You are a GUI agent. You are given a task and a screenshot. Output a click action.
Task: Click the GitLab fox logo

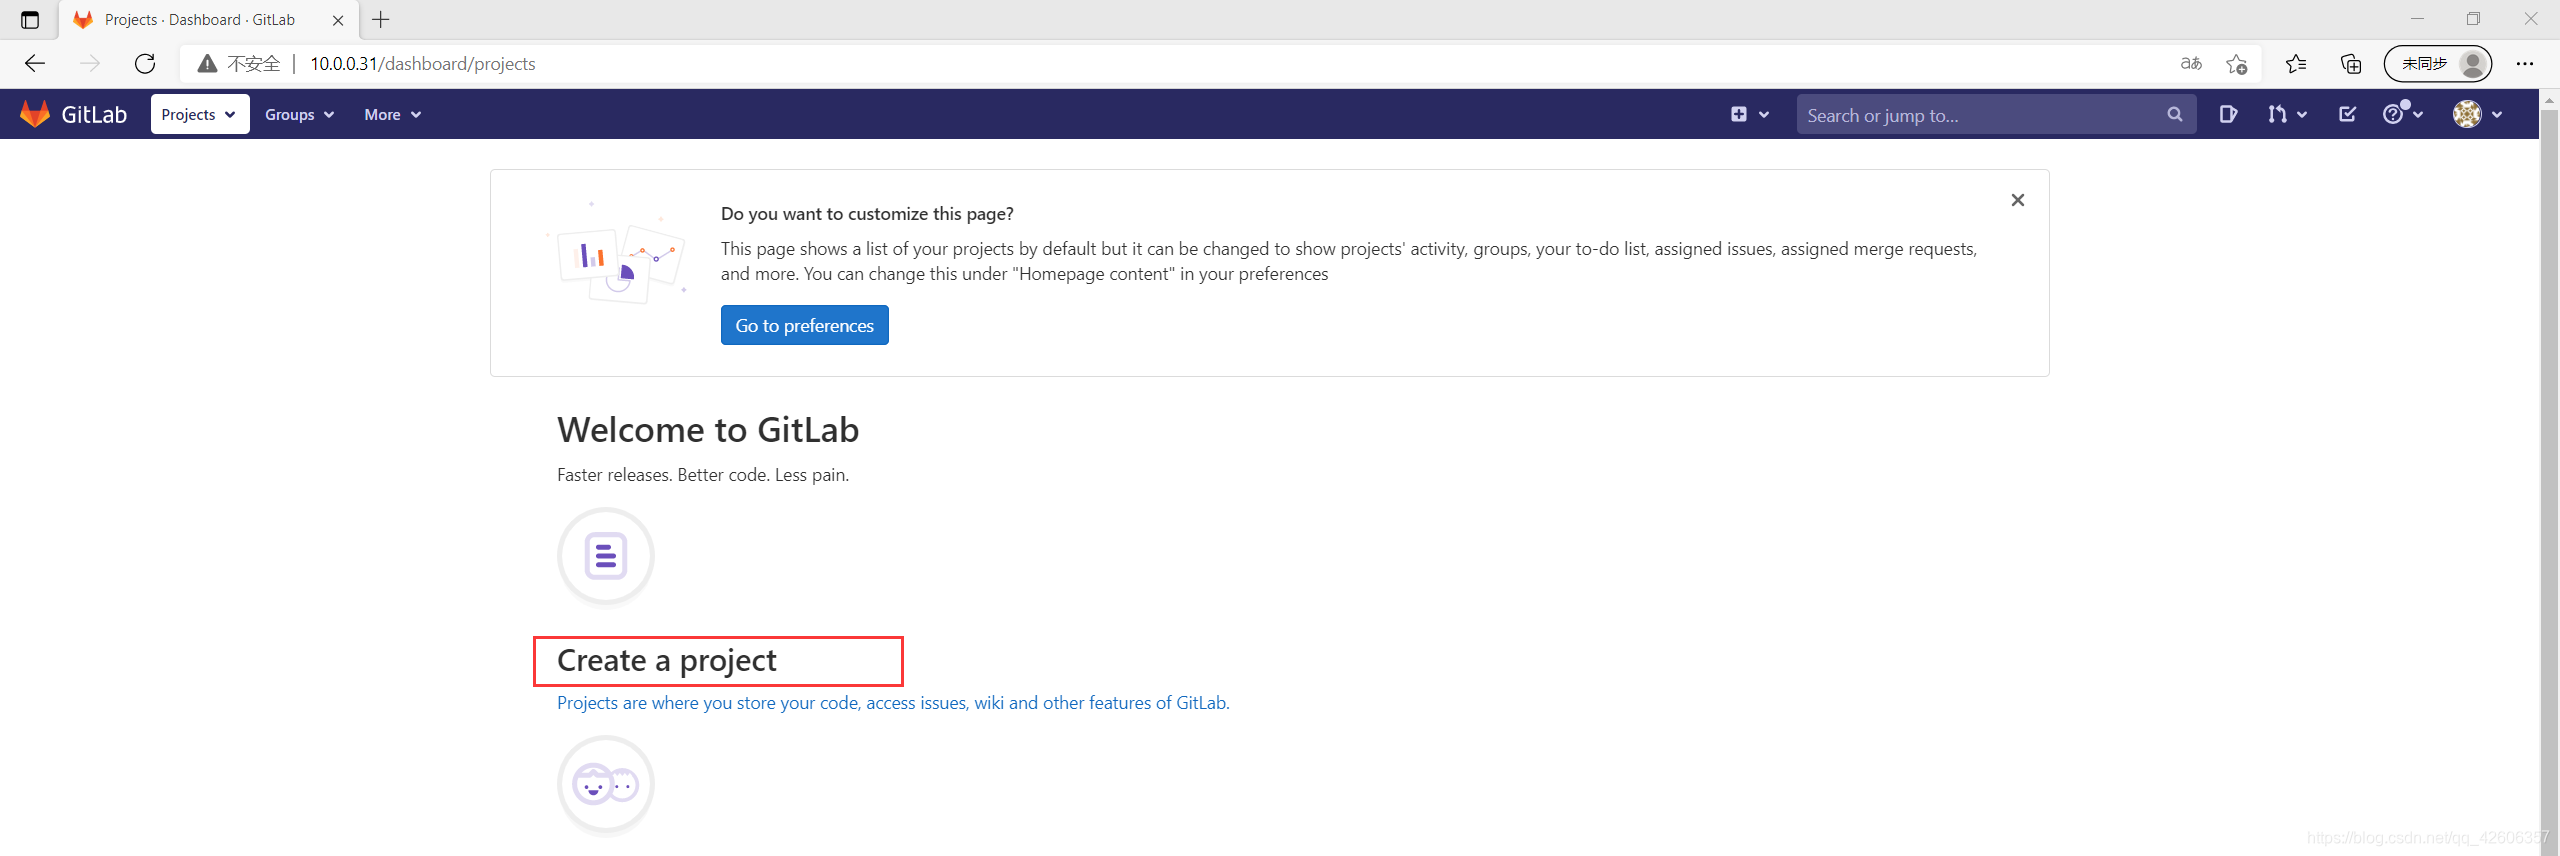(x=35, y=114)
